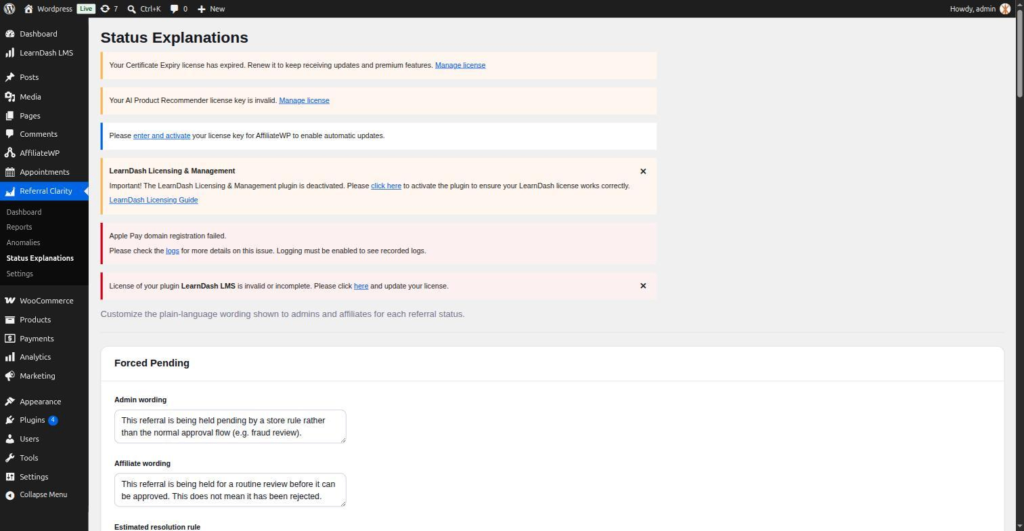Click the updates icon showing 7

tap(104, 8)
